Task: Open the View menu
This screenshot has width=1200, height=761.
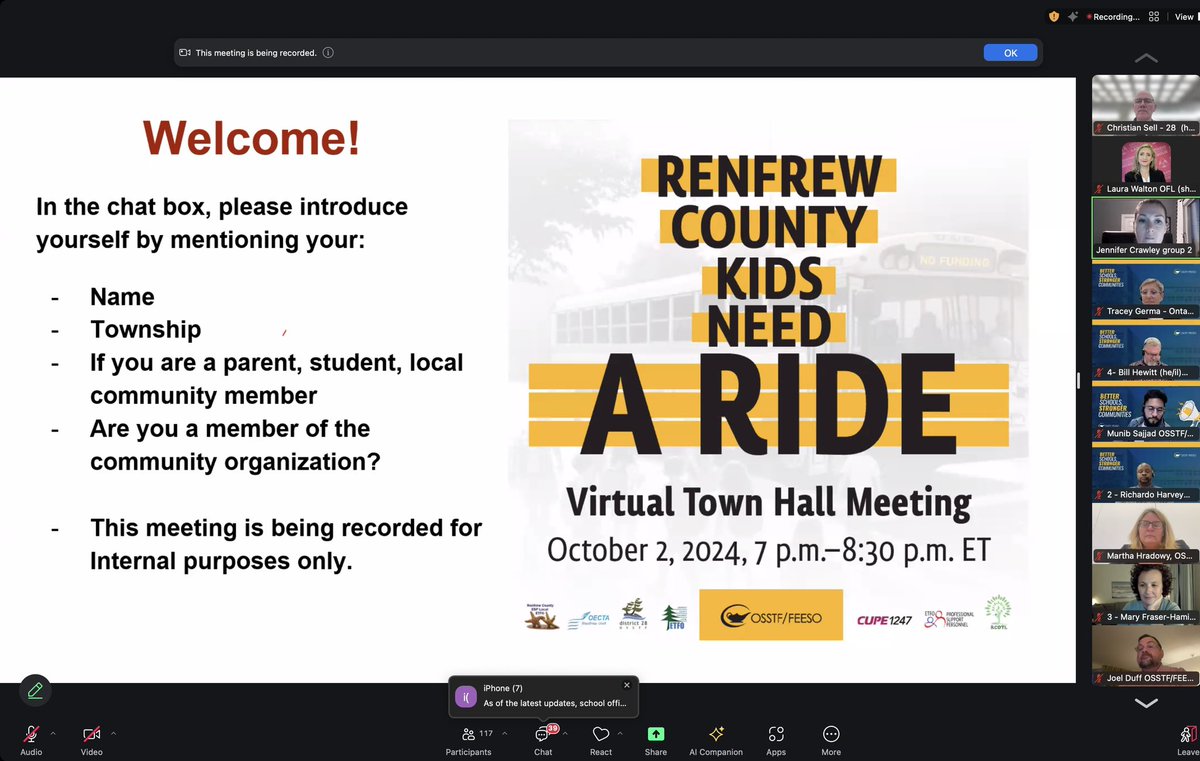Action: click(1185, 16)
